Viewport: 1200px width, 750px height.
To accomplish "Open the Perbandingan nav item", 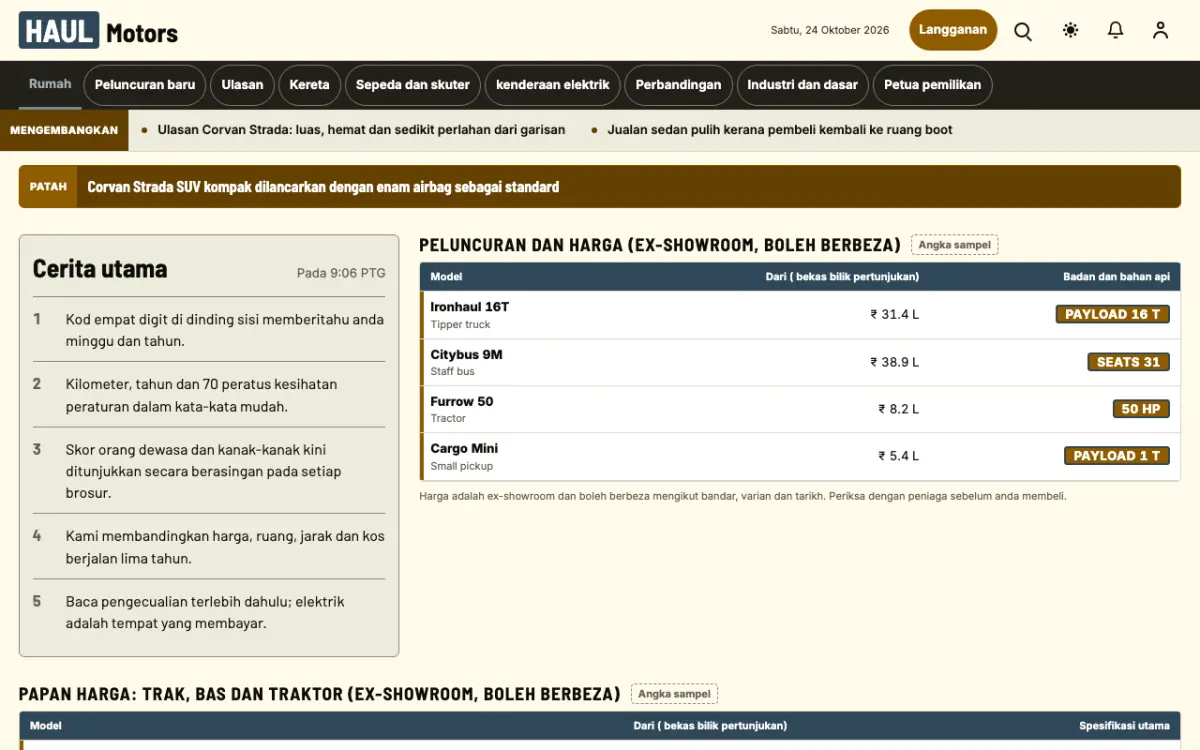I will point(678,85).
